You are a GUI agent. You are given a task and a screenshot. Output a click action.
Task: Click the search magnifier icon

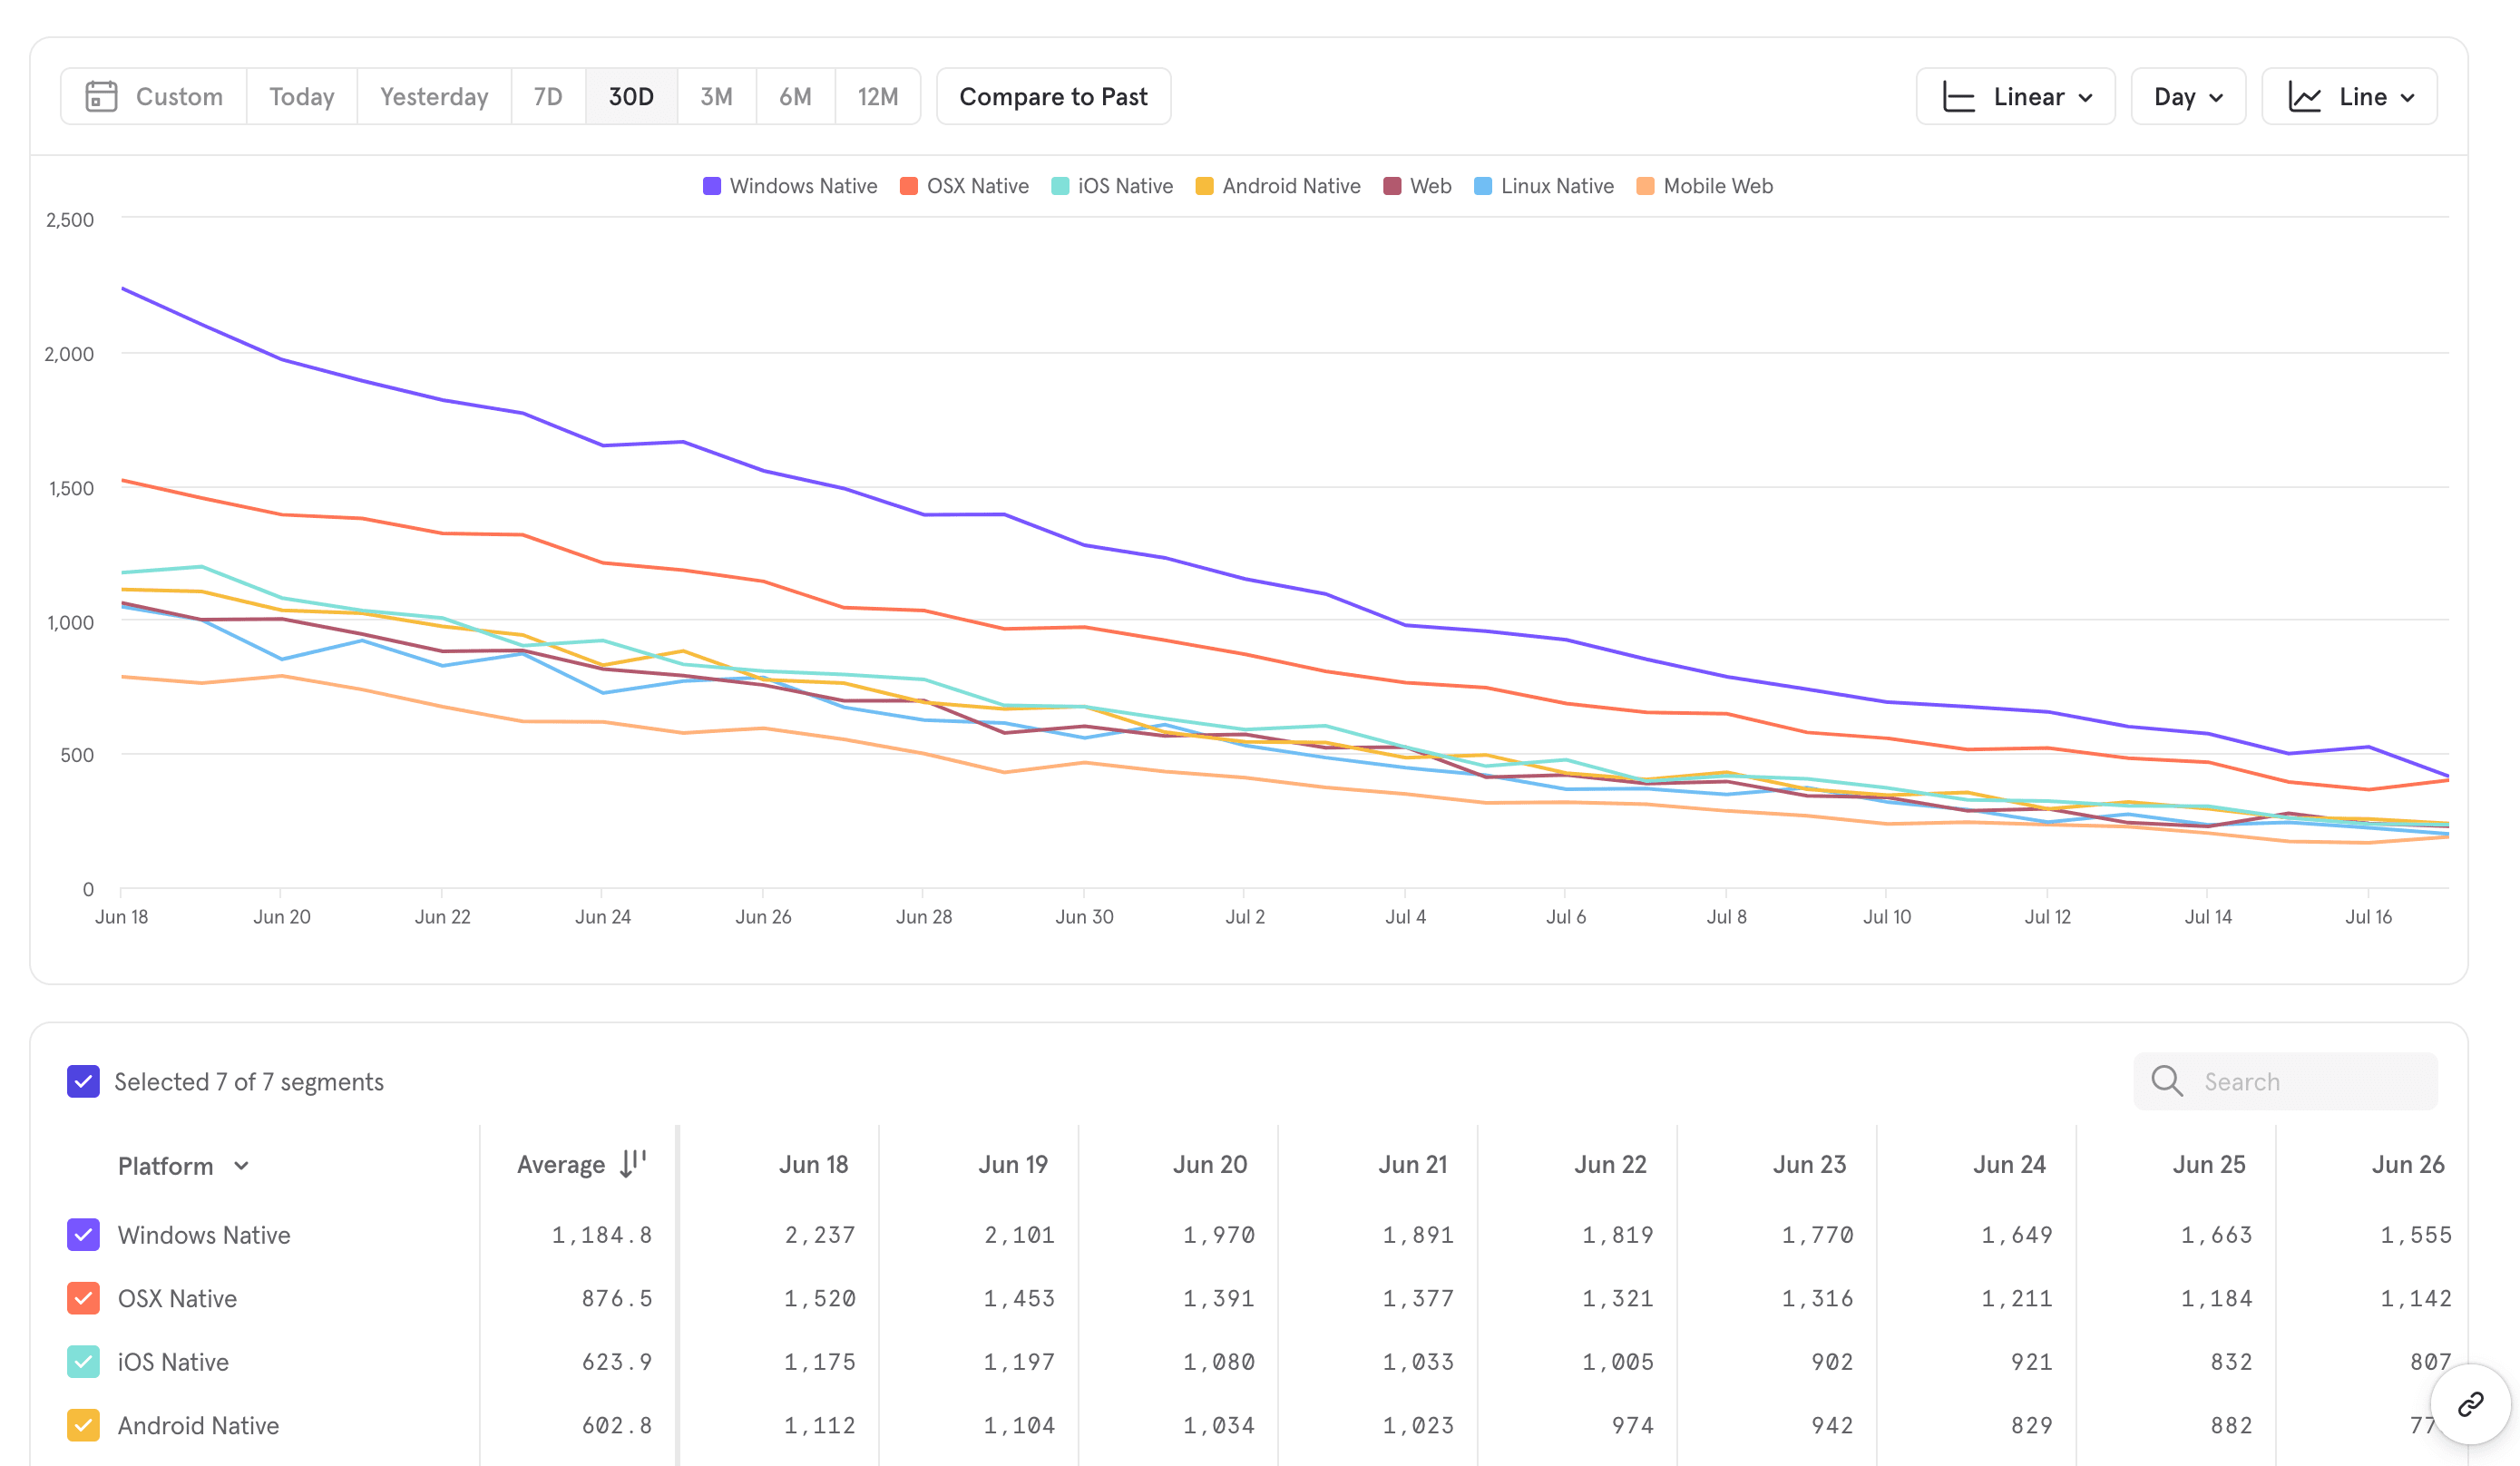pyautogui.click(x=2166, y=1081)
